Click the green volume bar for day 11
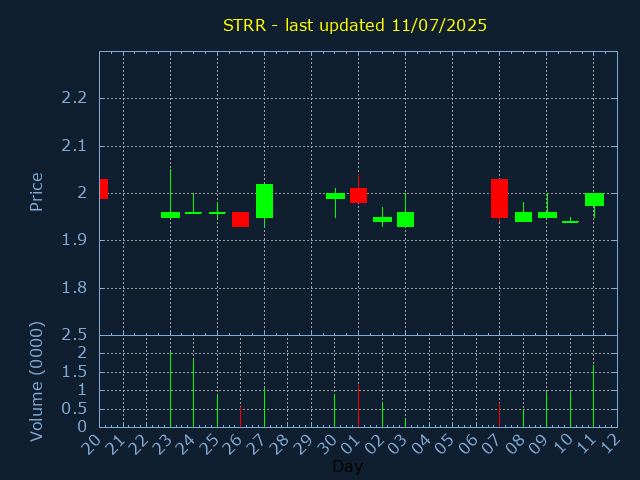Viewport: 640px width, 480px height. (x=593, y=396)
